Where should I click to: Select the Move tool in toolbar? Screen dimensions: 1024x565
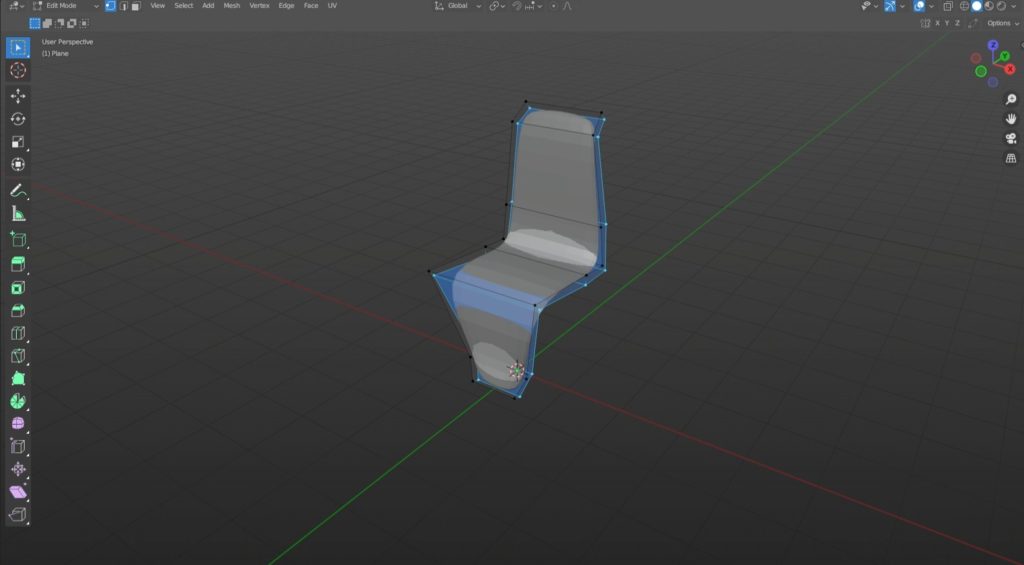point(18,96)
